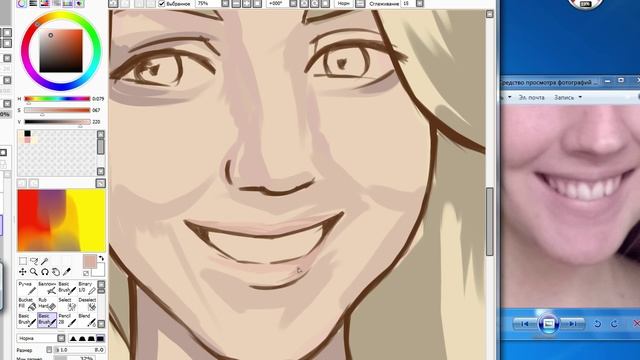
Task: Toggle the RGB sliders panel button
Action: coord(33,3)
